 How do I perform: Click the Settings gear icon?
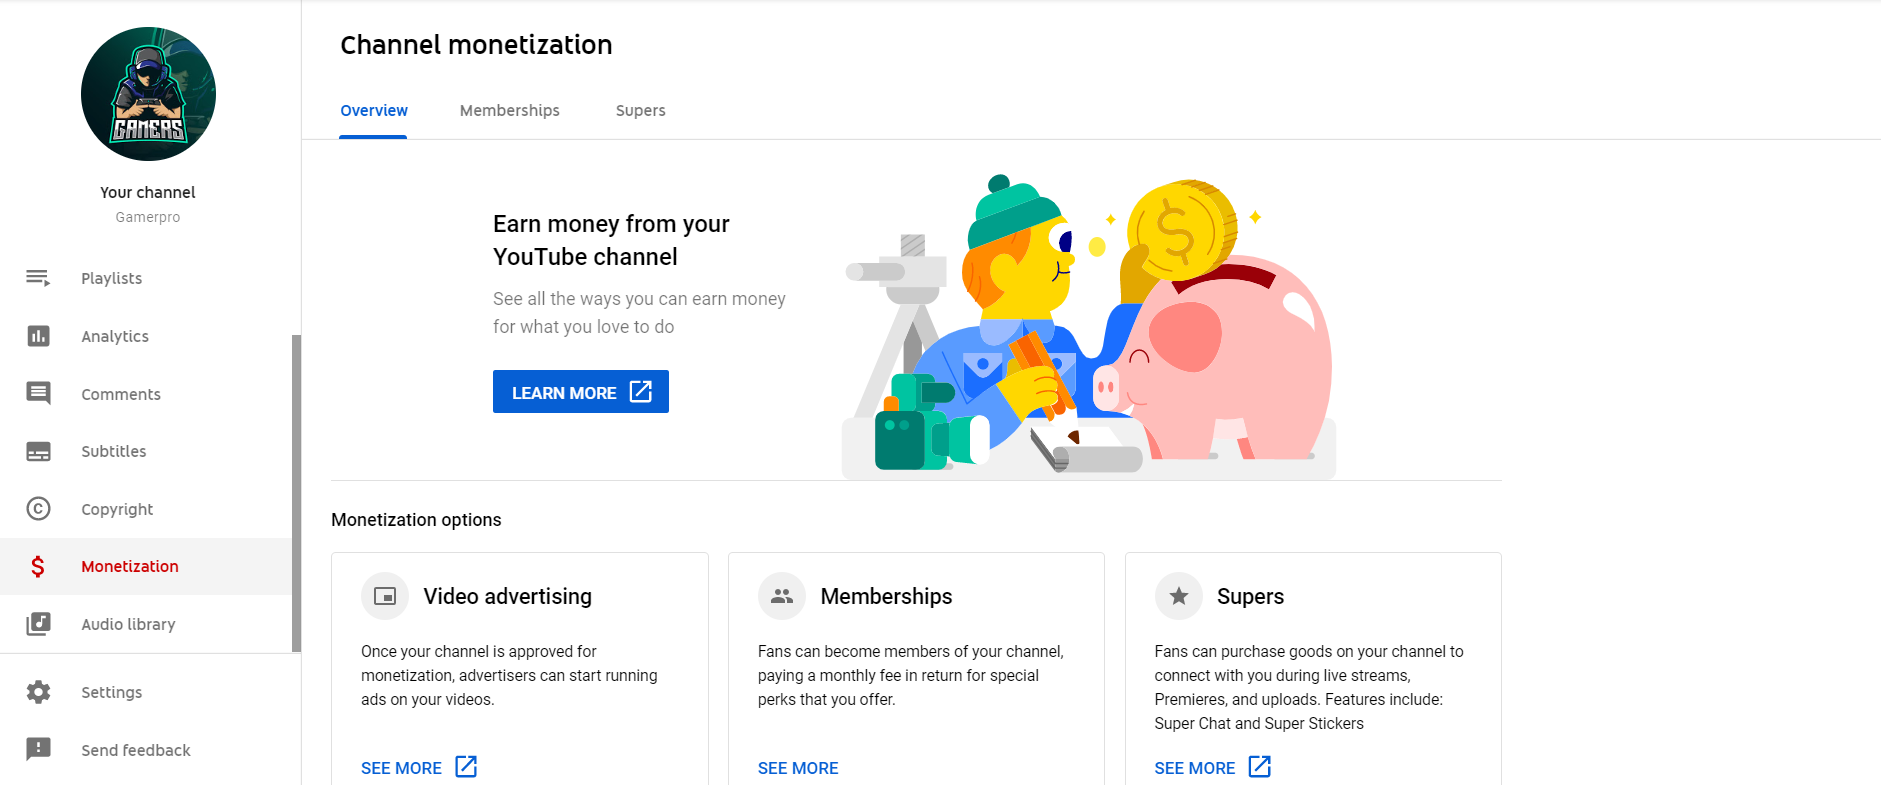[38, 692]
